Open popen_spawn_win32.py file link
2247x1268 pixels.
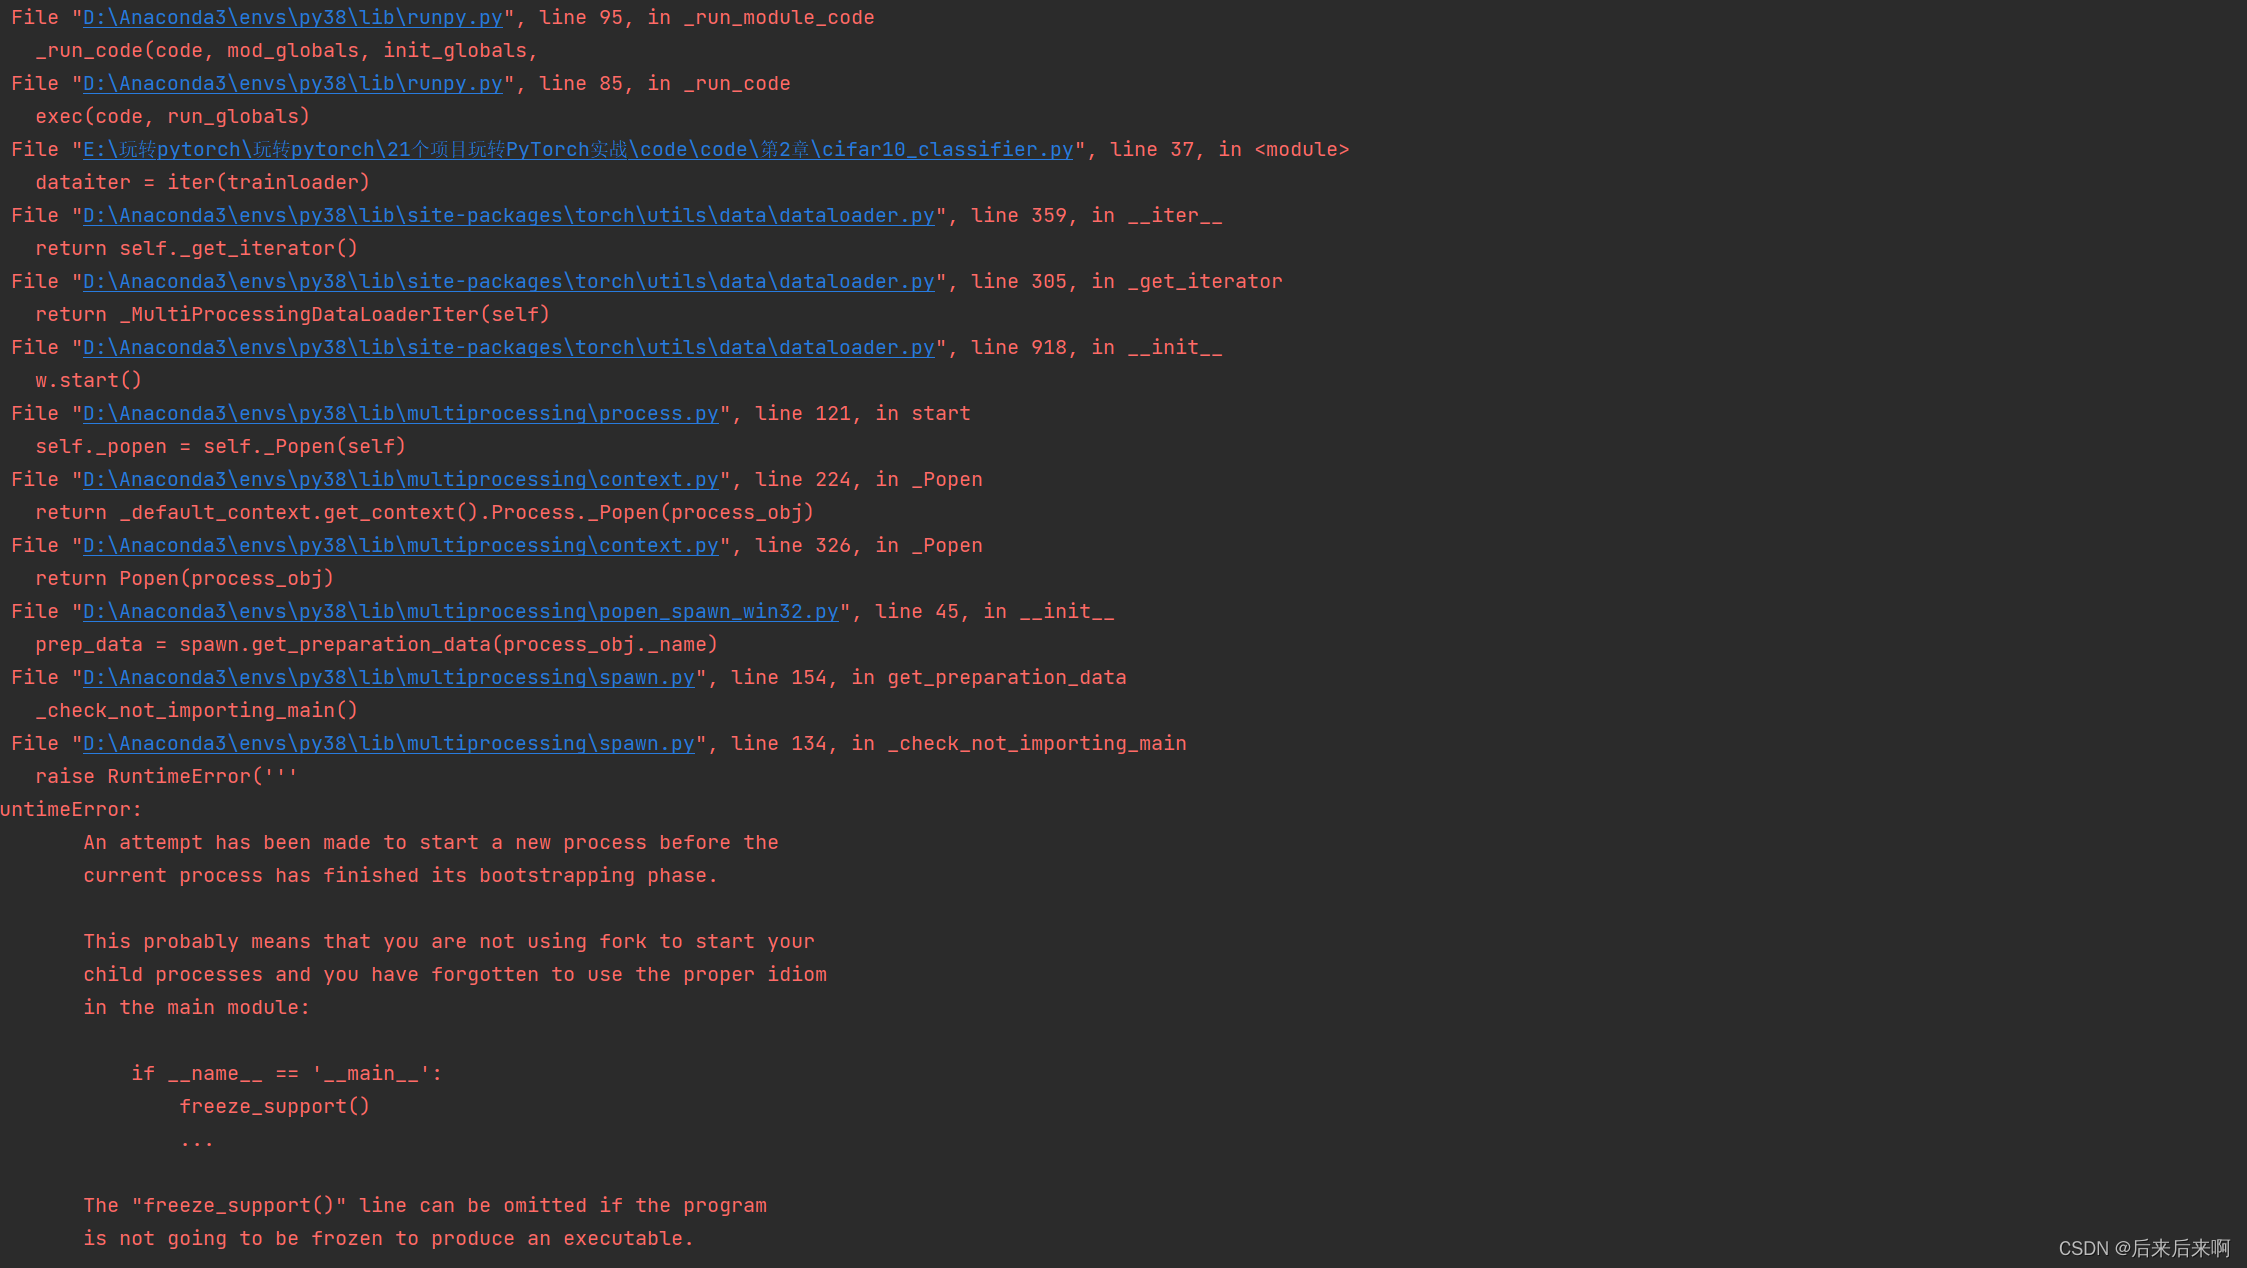point(460,612)
